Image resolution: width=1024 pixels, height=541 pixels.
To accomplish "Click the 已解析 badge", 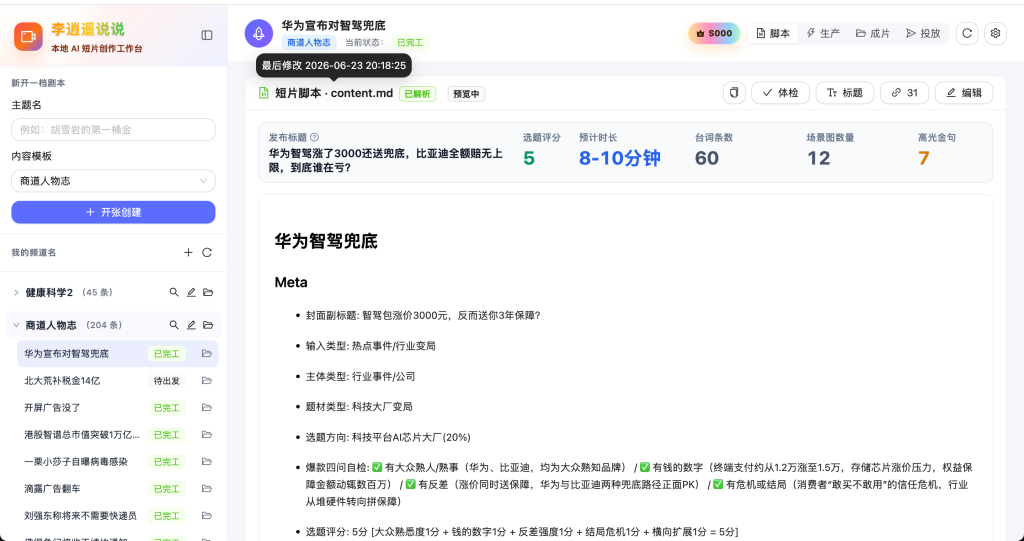I will (x=417, y=93).
